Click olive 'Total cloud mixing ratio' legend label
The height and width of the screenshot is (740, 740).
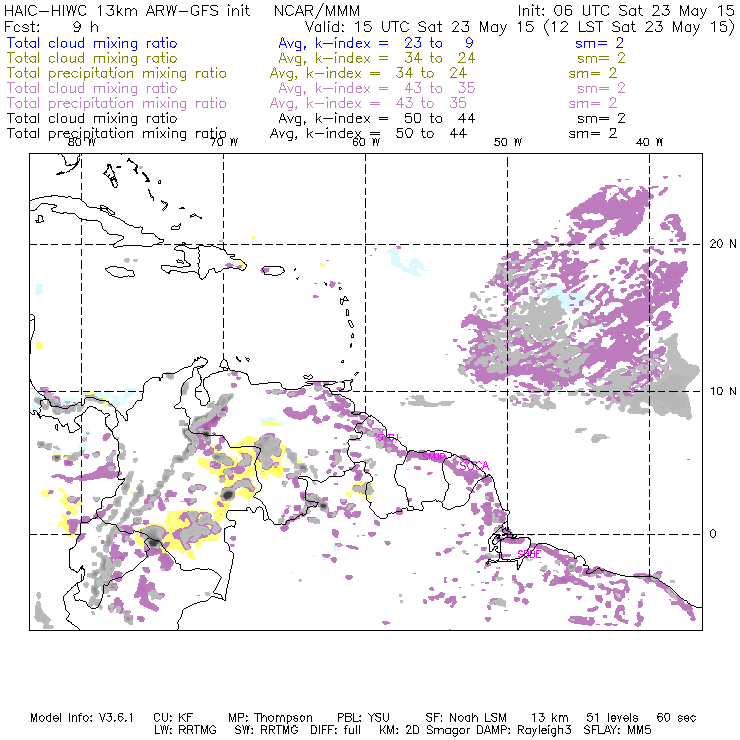pos(92,59)
